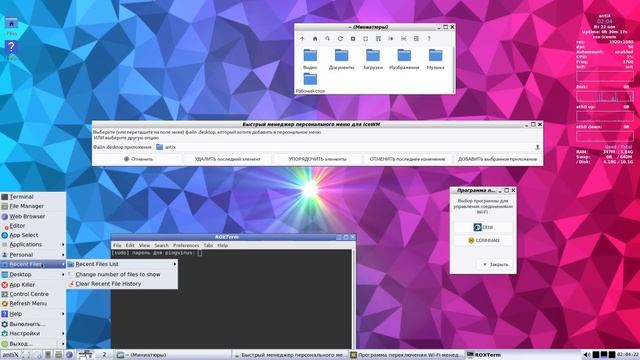
Task: Select Clear Recent File History
Action: pos(122,284)
